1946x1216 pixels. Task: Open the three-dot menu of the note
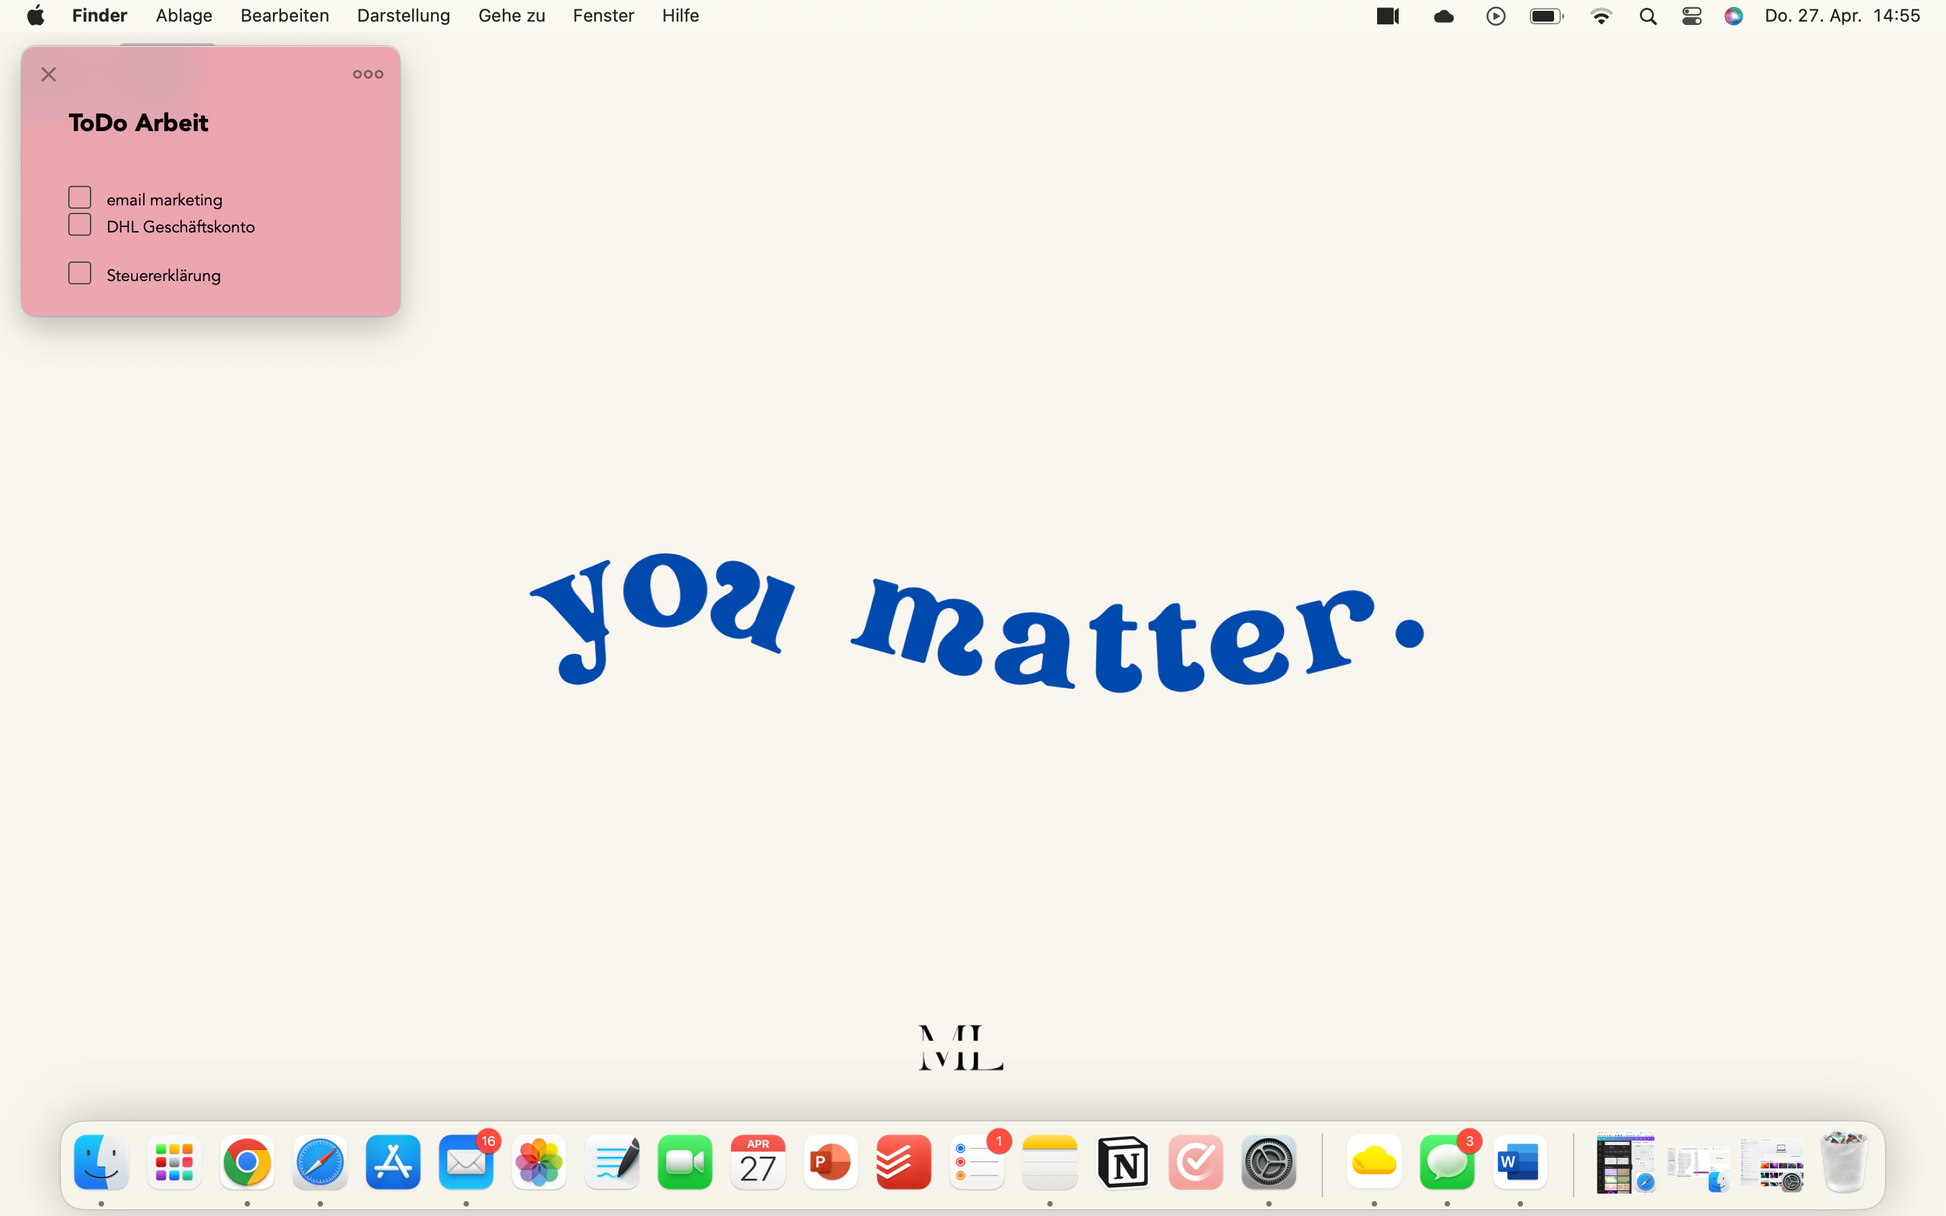[x=368, y=74]
